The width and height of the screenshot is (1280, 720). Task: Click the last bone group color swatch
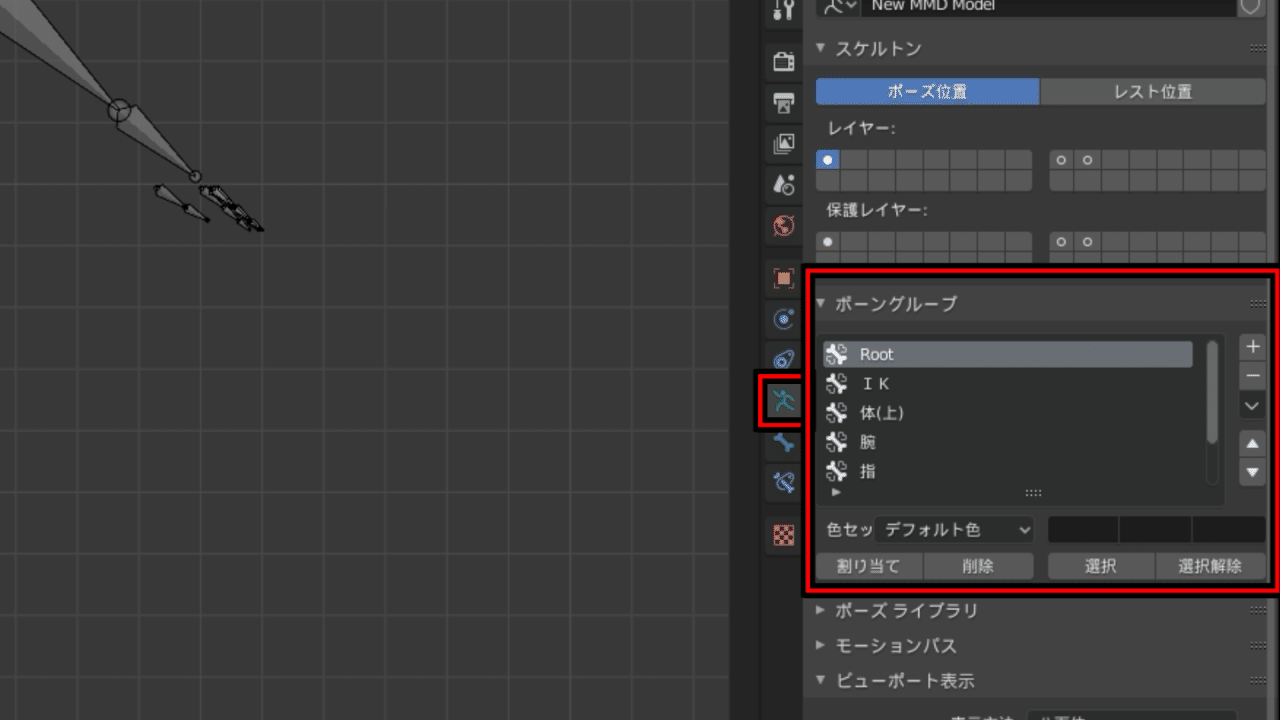(x=1229, y=529)
